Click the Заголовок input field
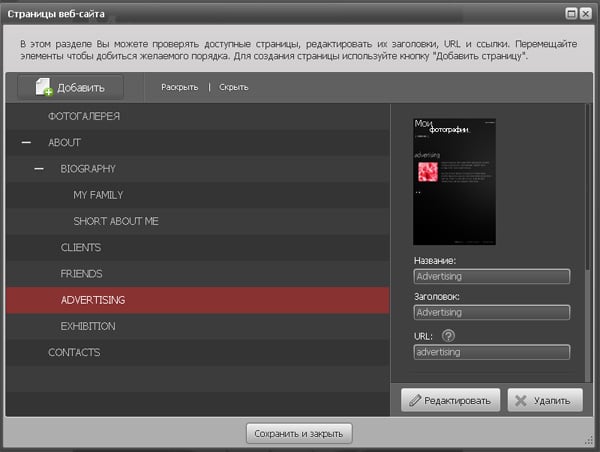This screenshot has width=600, height=452. tap(491, 313)
